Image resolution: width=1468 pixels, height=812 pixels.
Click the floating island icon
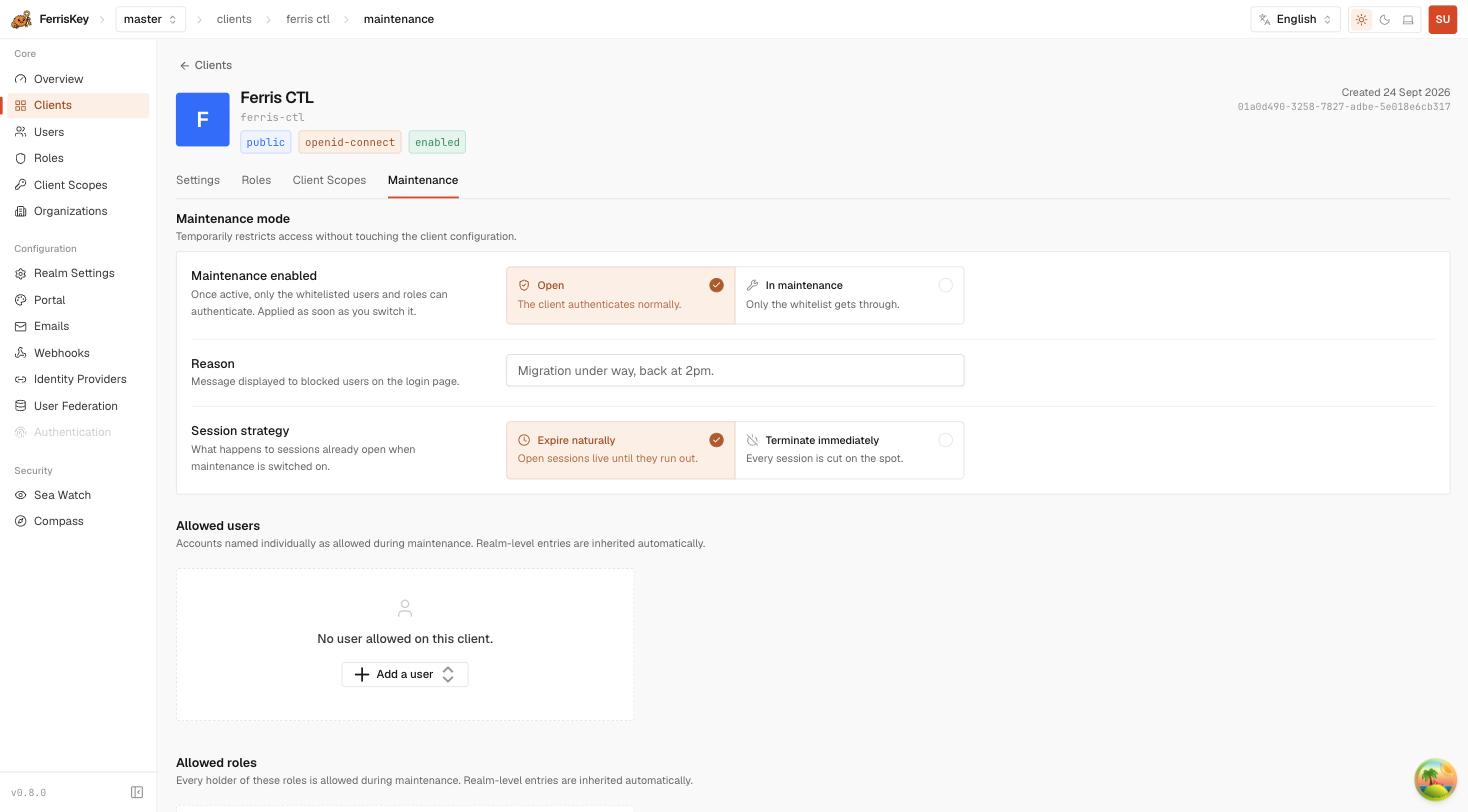[1435, 780]
